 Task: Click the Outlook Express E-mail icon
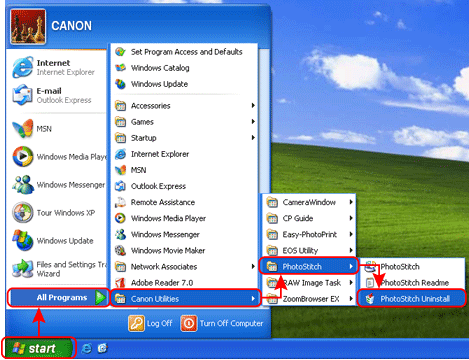pos(22,95)
